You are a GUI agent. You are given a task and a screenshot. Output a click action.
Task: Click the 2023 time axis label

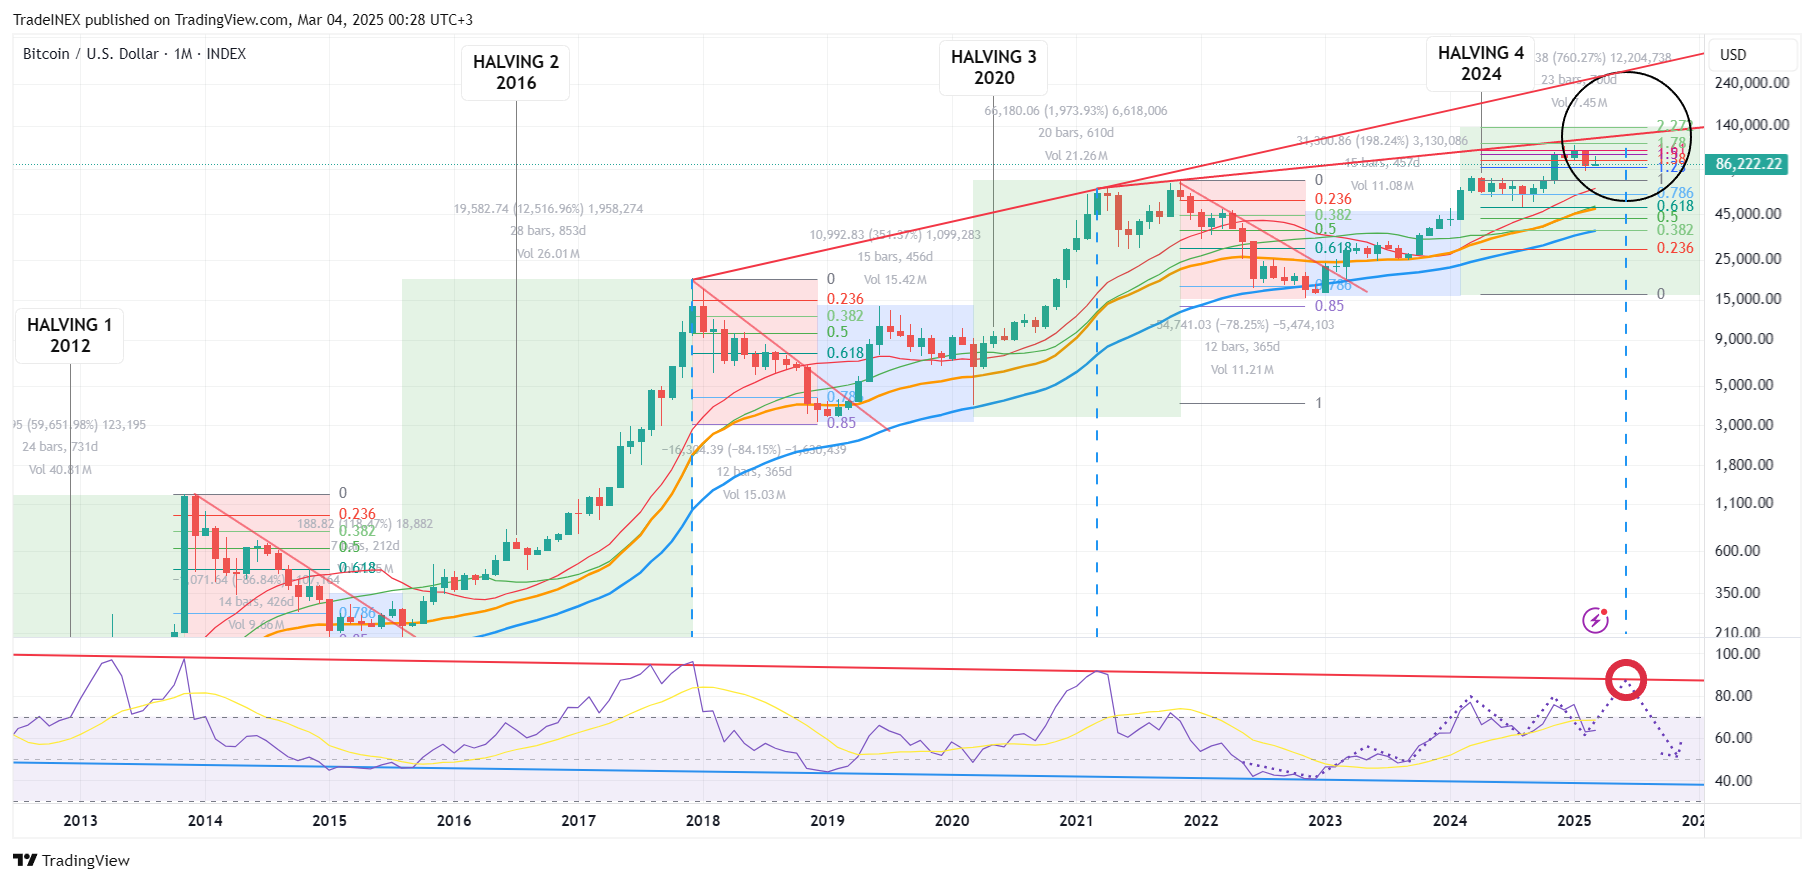[1325, 821]
